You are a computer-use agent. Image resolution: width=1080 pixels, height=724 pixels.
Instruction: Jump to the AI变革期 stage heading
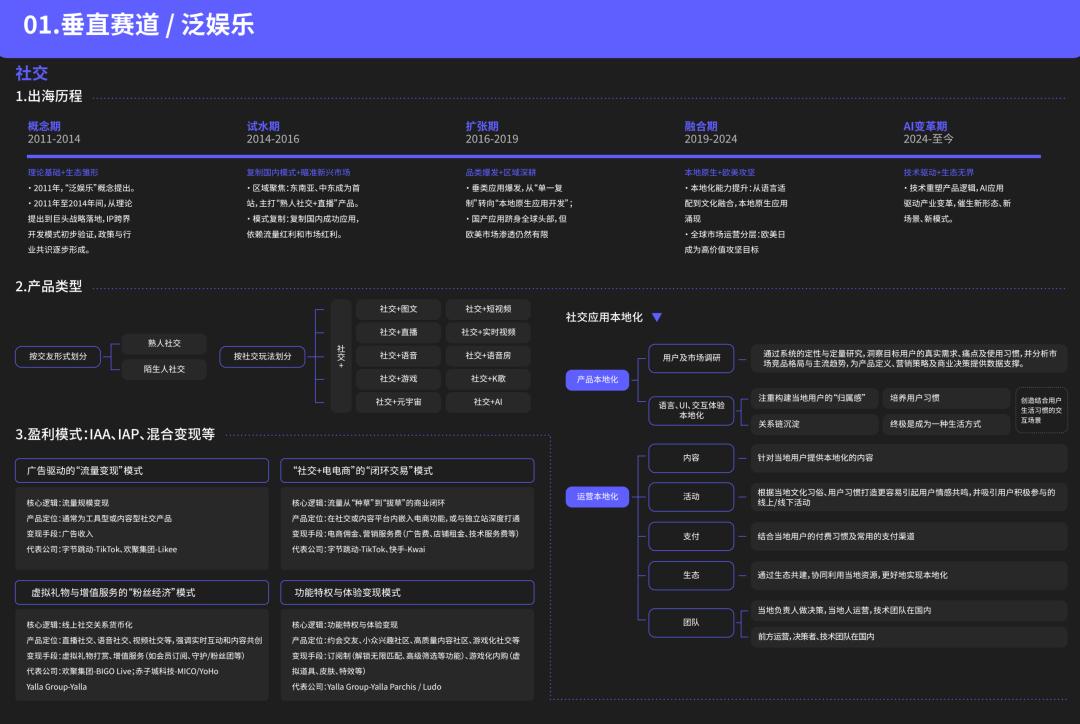tap(925, 126)
